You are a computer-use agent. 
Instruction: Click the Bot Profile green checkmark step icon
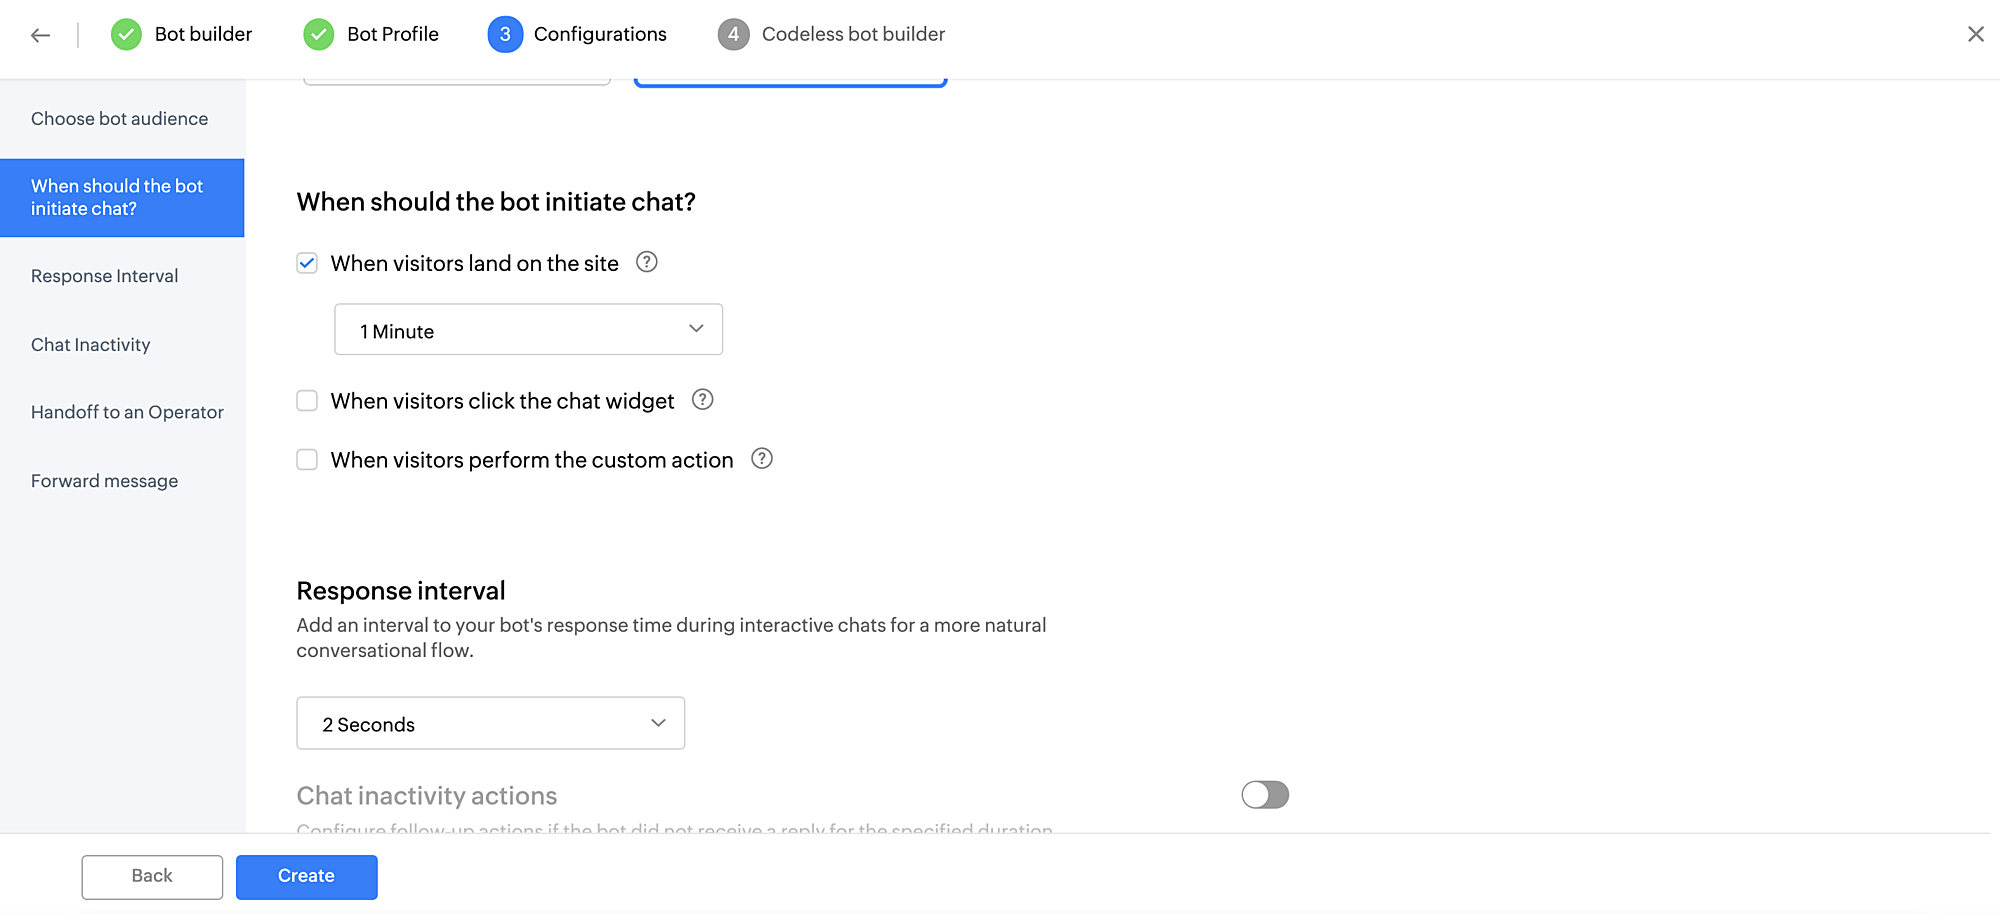318,34
